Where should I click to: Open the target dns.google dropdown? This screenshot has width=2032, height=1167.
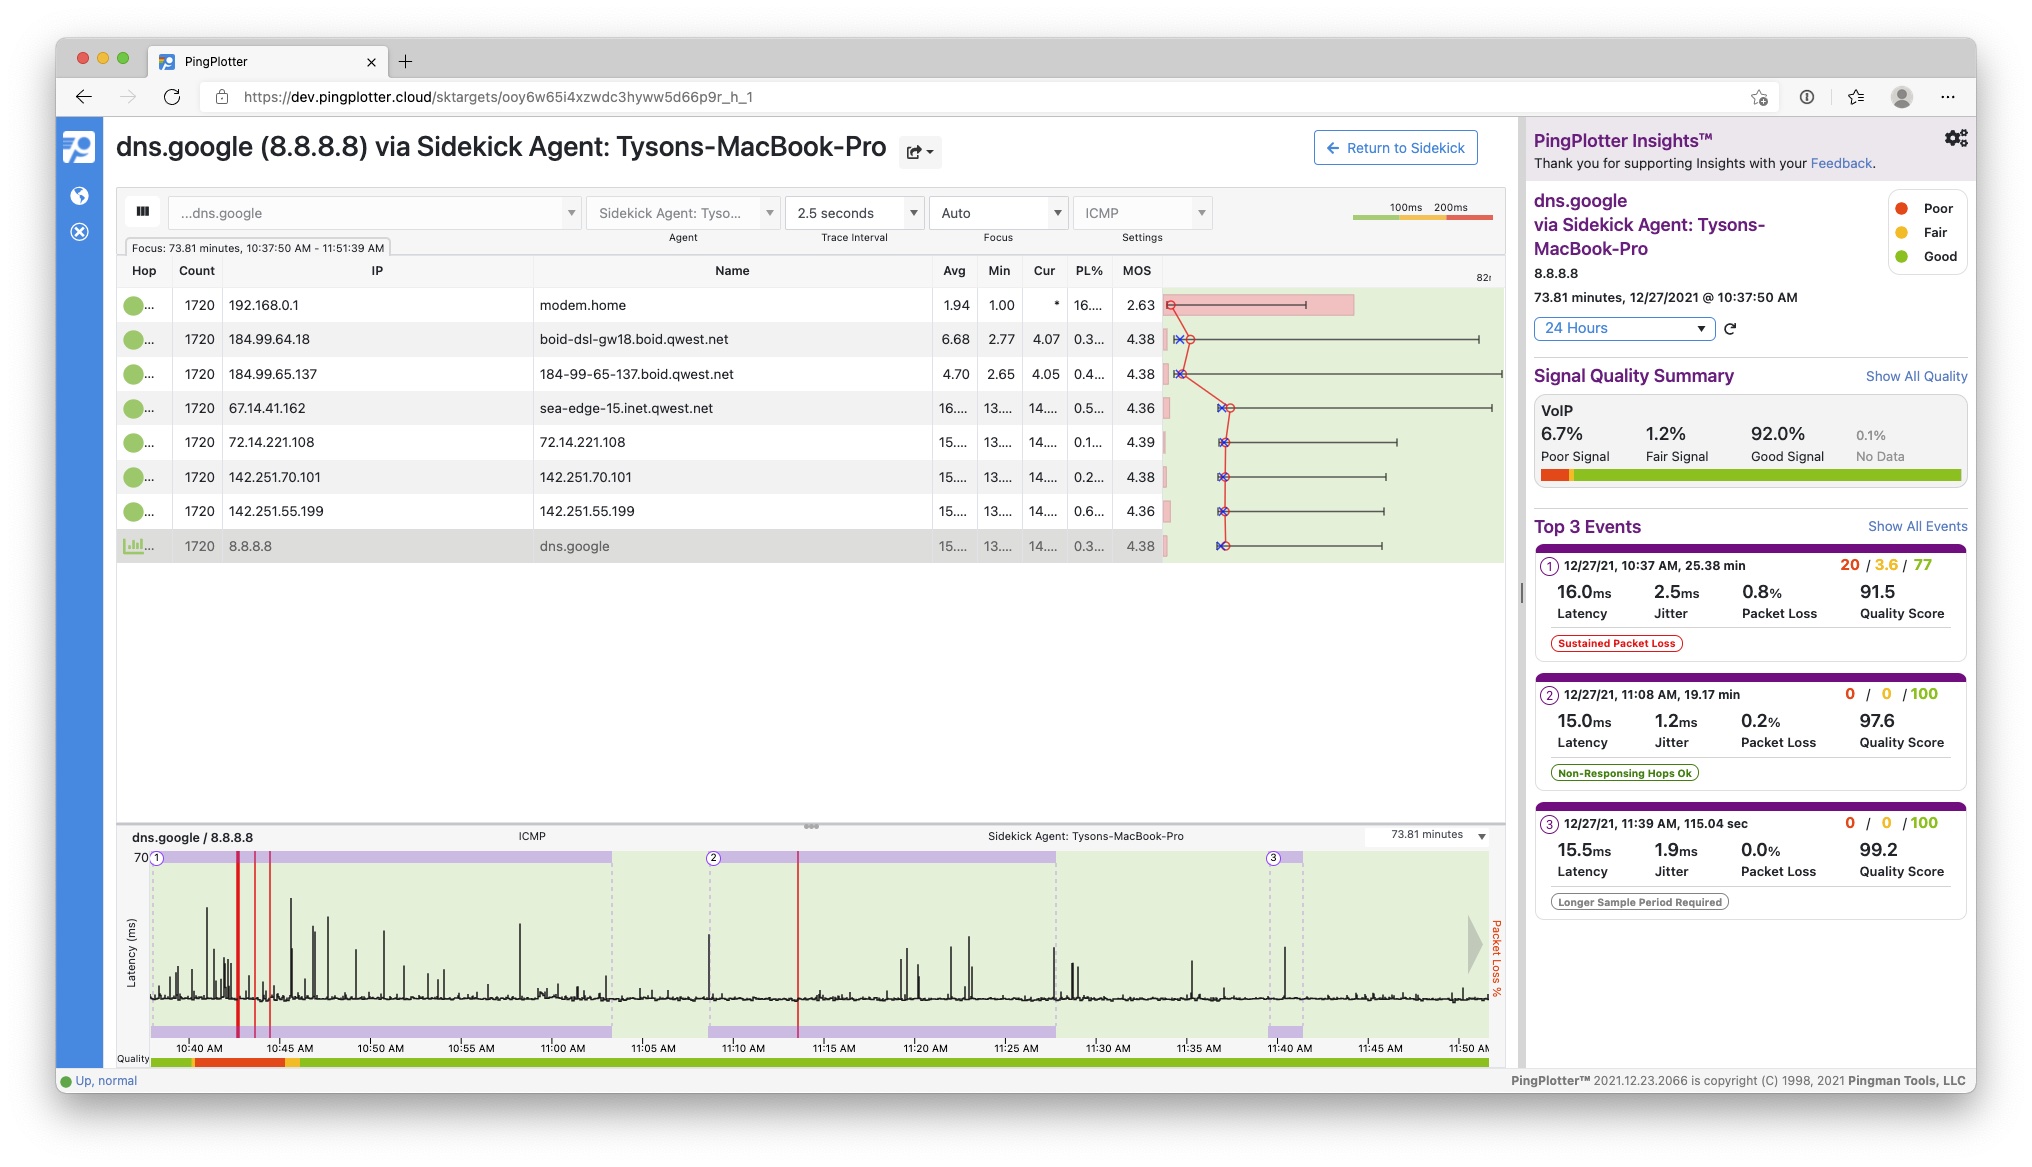pyautogui.click(x=375, y=213)
